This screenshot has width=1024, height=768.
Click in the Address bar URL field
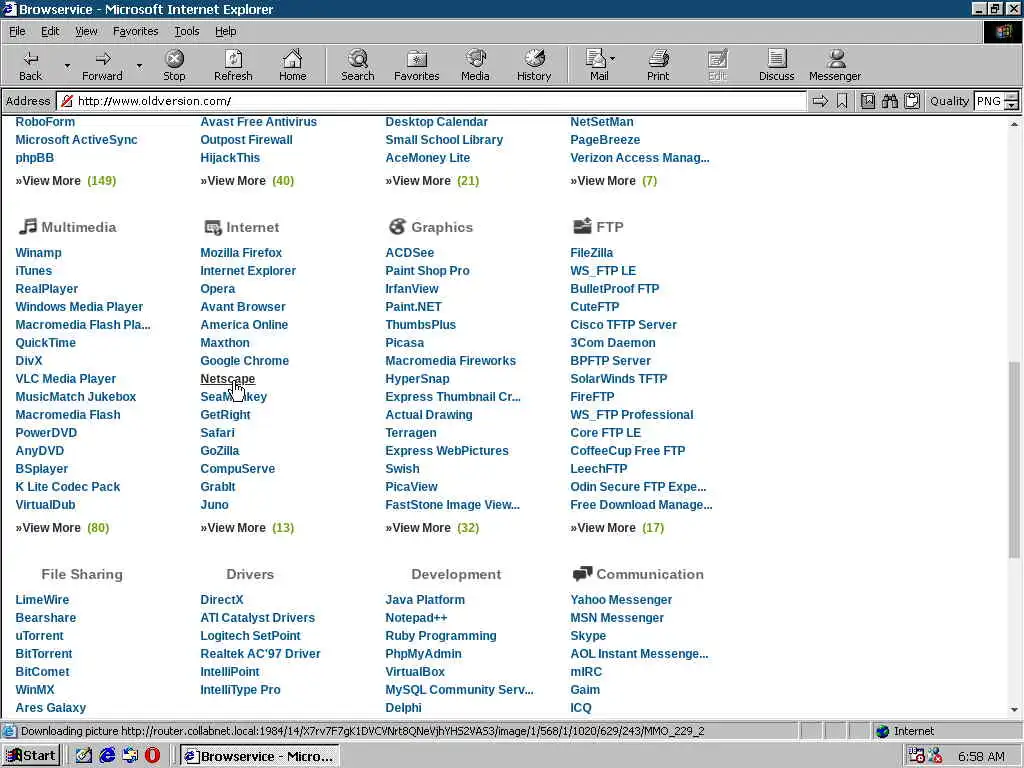click(431, 101)
